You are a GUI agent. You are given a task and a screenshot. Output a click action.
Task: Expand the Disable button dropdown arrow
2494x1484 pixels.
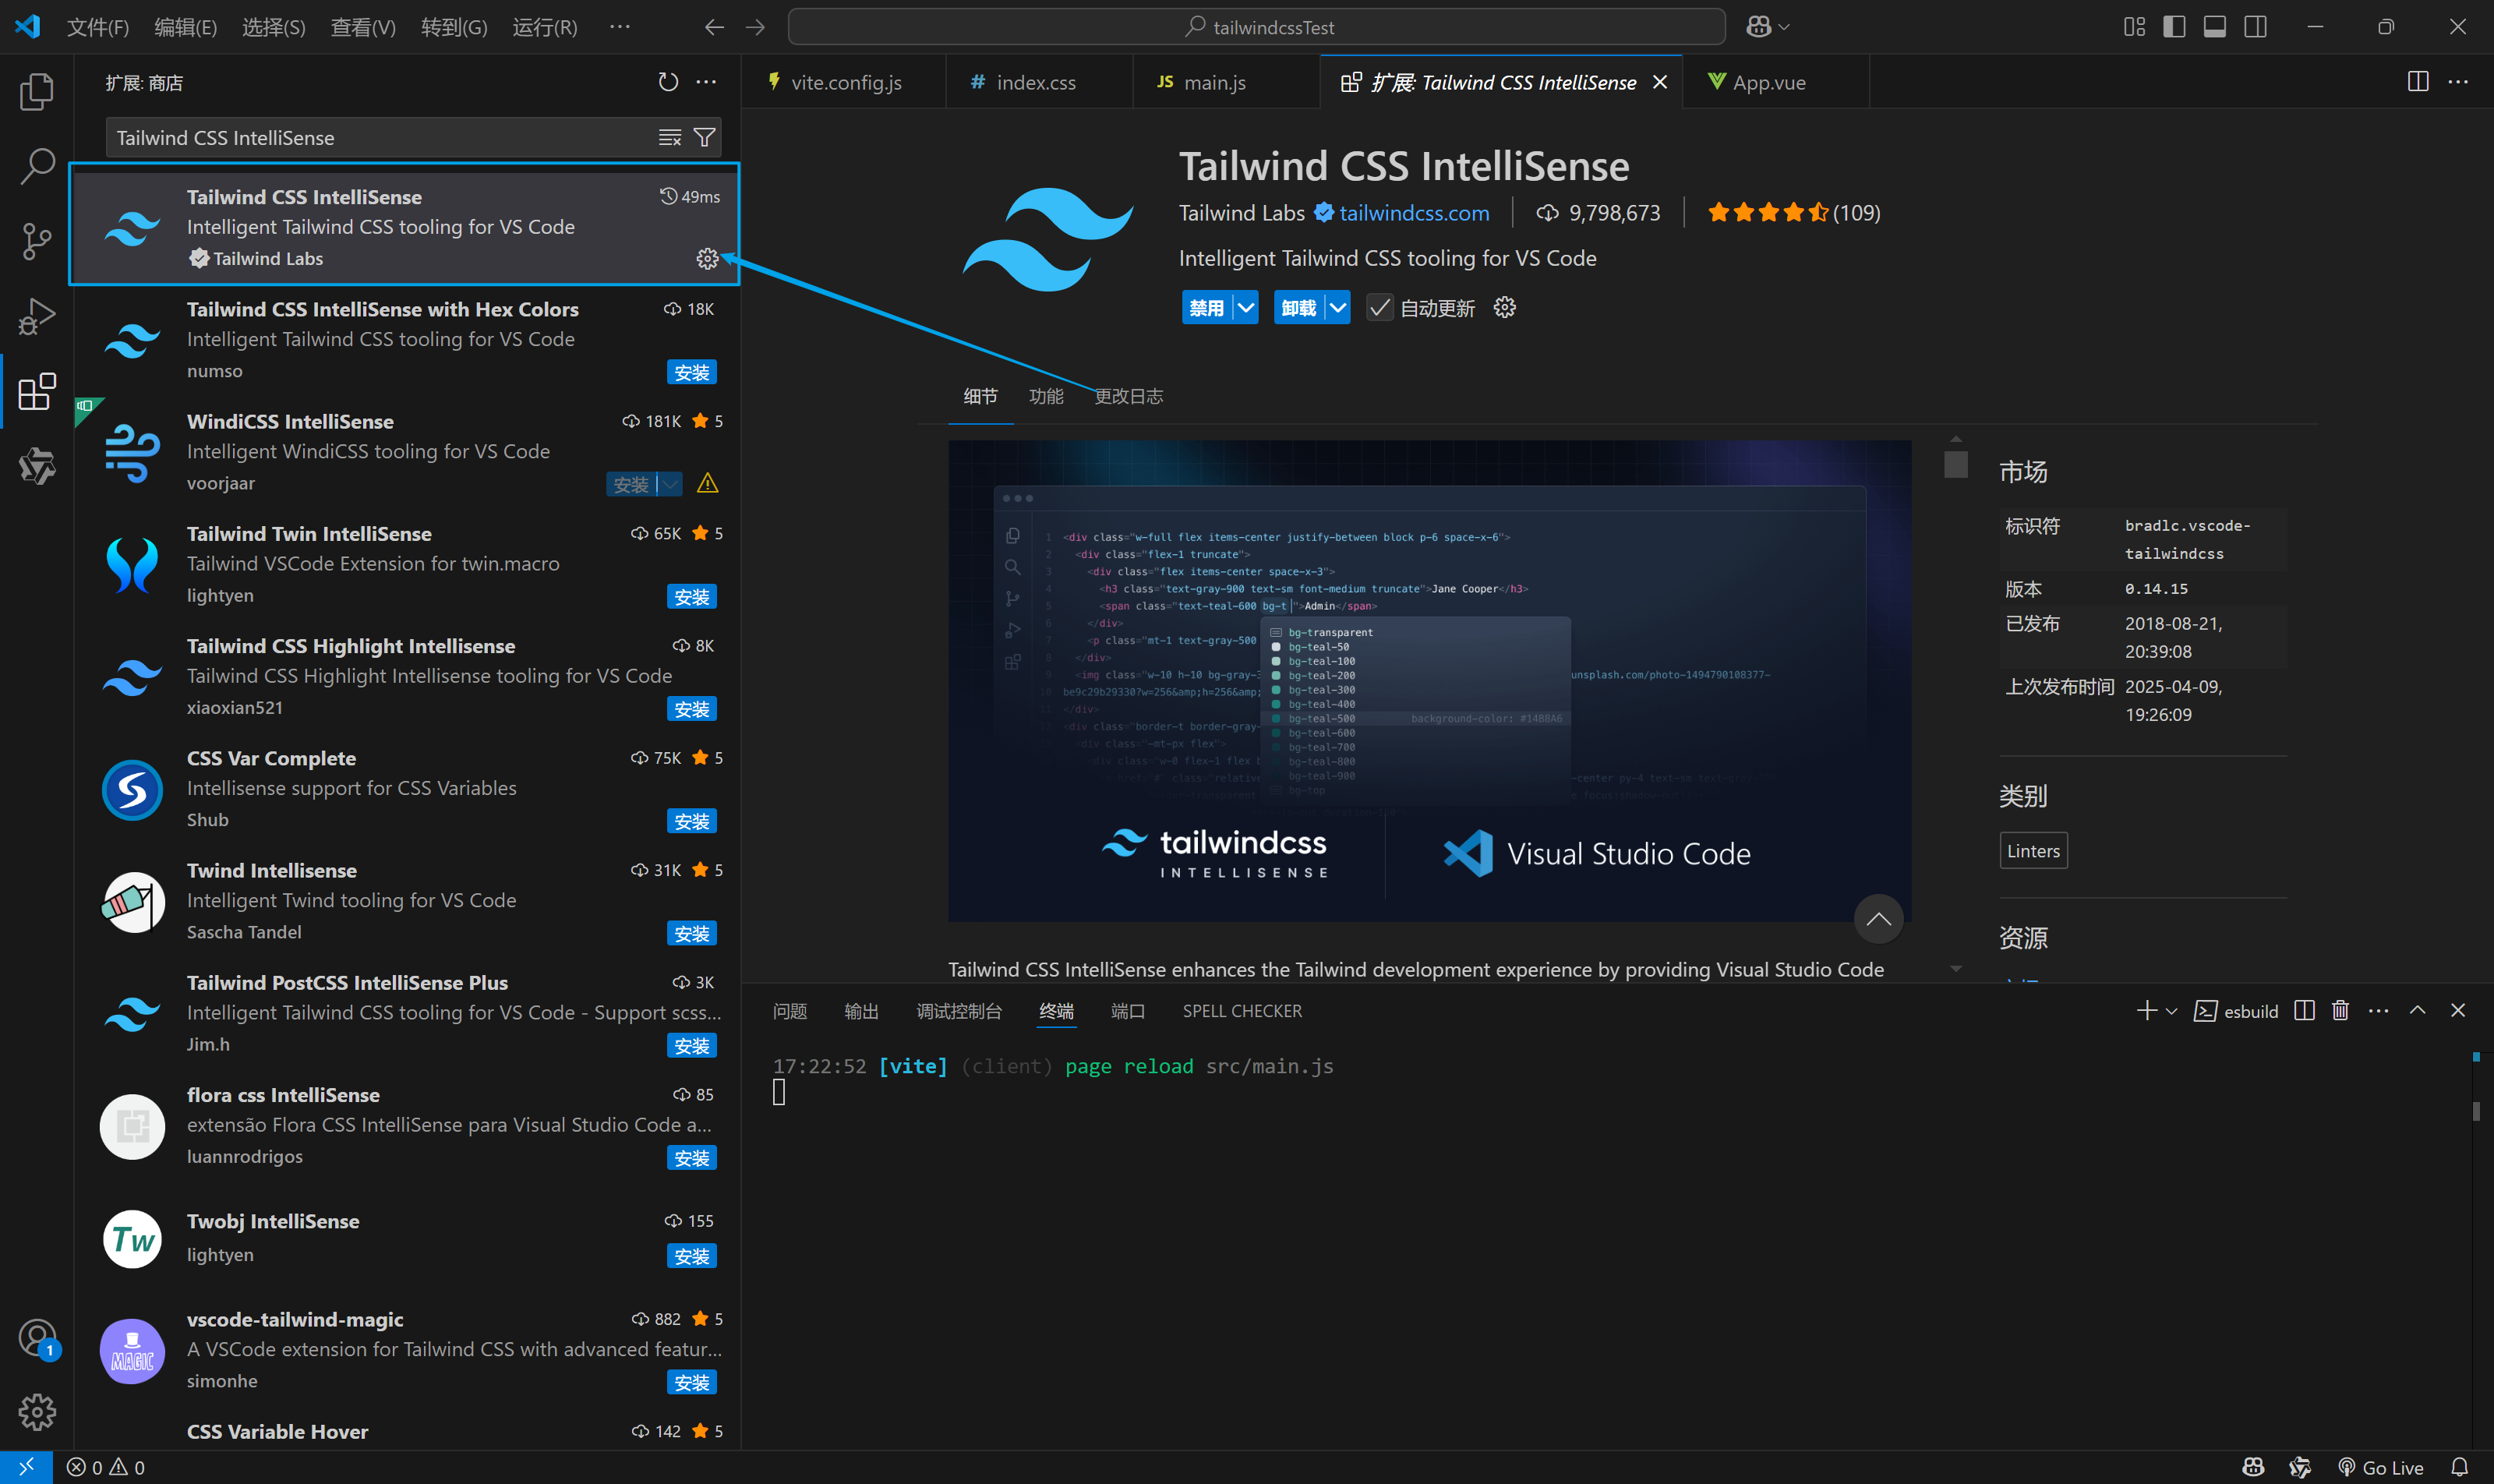point(1246,308)
